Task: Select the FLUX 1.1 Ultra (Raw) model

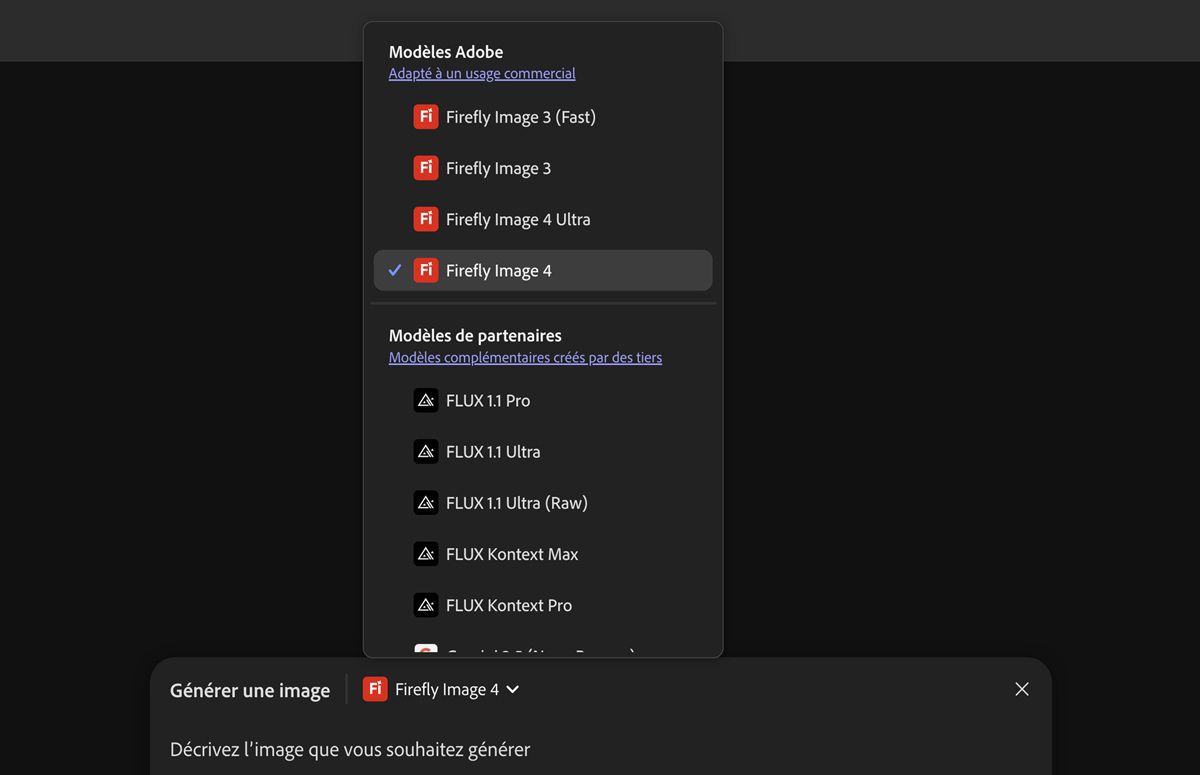Action: point(516,503)
